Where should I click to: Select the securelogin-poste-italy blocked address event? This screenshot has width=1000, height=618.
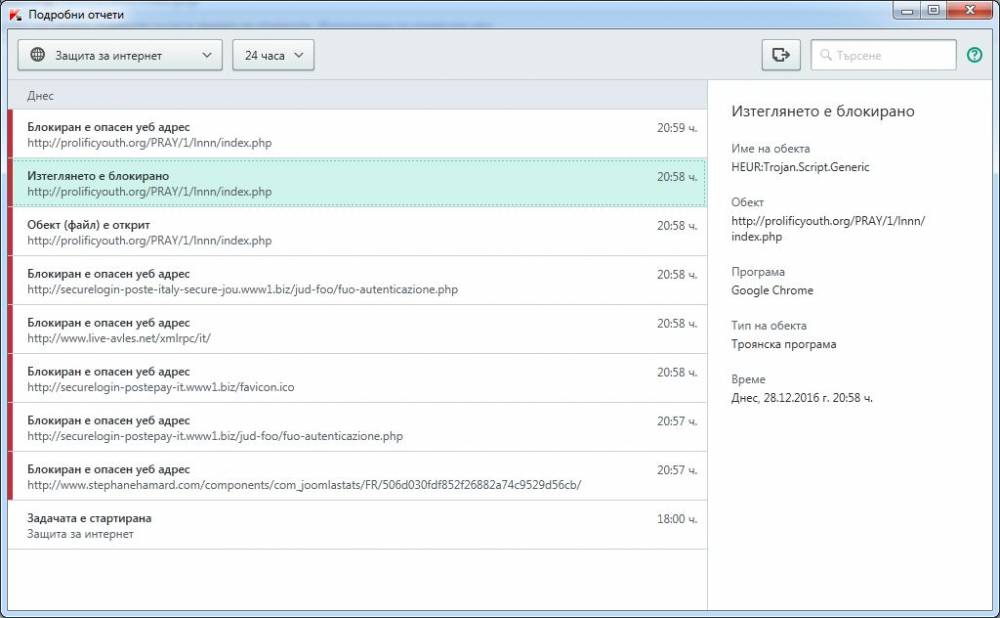357,281
